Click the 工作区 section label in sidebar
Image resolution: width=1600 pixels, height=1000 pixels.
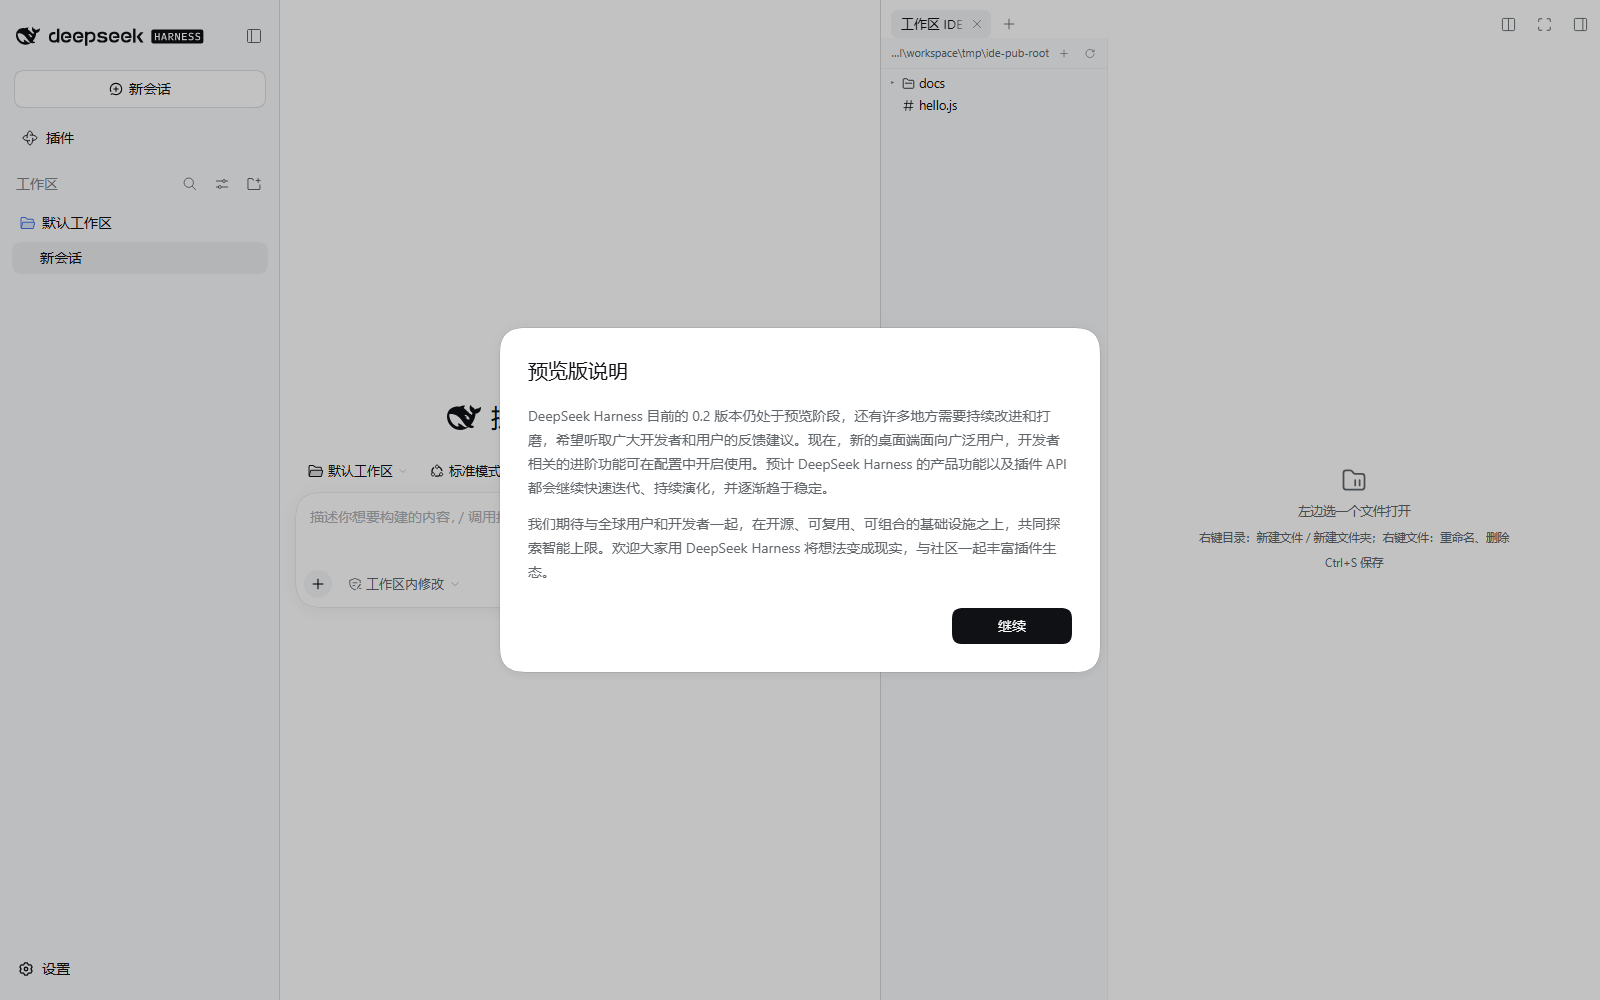click(x=37, y=184)
